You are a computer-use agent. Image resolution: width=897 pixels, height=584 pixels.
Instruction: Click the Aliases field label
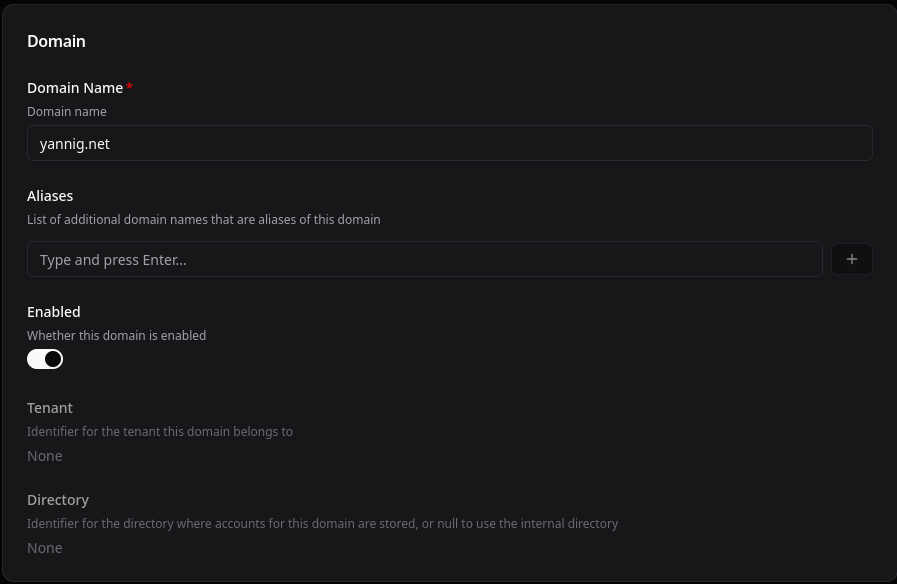coord(50,196)
